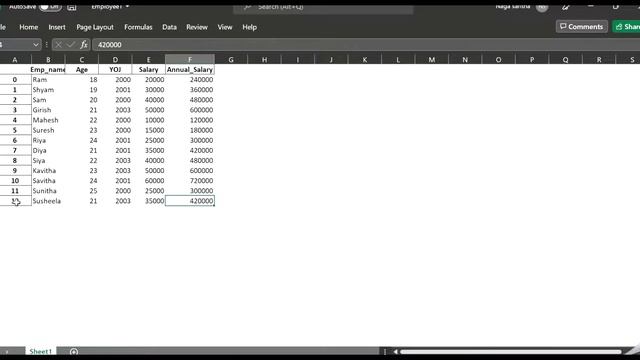
Task: Click the Search box in title bar
Action: click(x=323, y=8)
